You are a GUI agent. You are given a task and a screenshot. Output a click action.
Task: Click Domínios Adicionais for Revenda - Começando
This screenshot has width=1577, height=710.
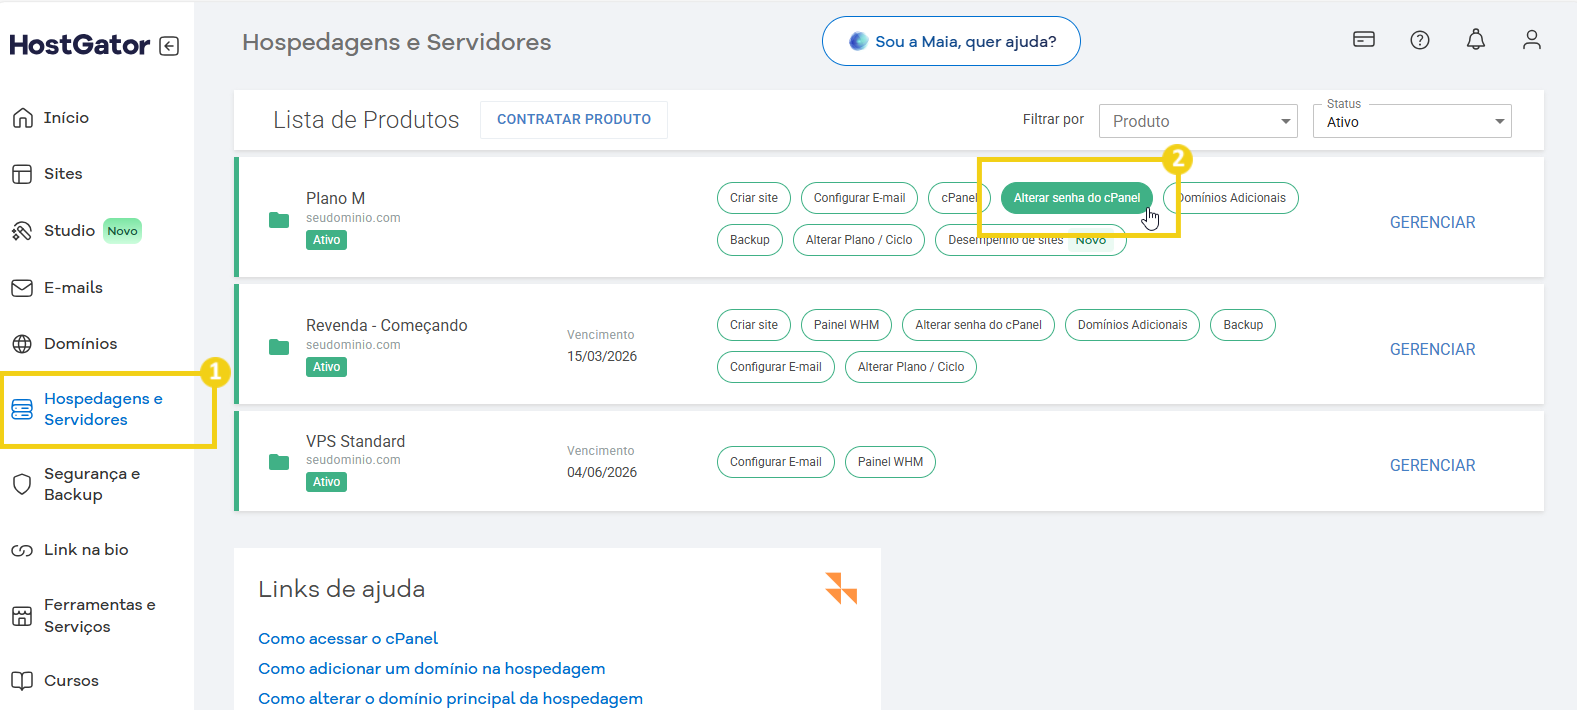[1132, 325]
